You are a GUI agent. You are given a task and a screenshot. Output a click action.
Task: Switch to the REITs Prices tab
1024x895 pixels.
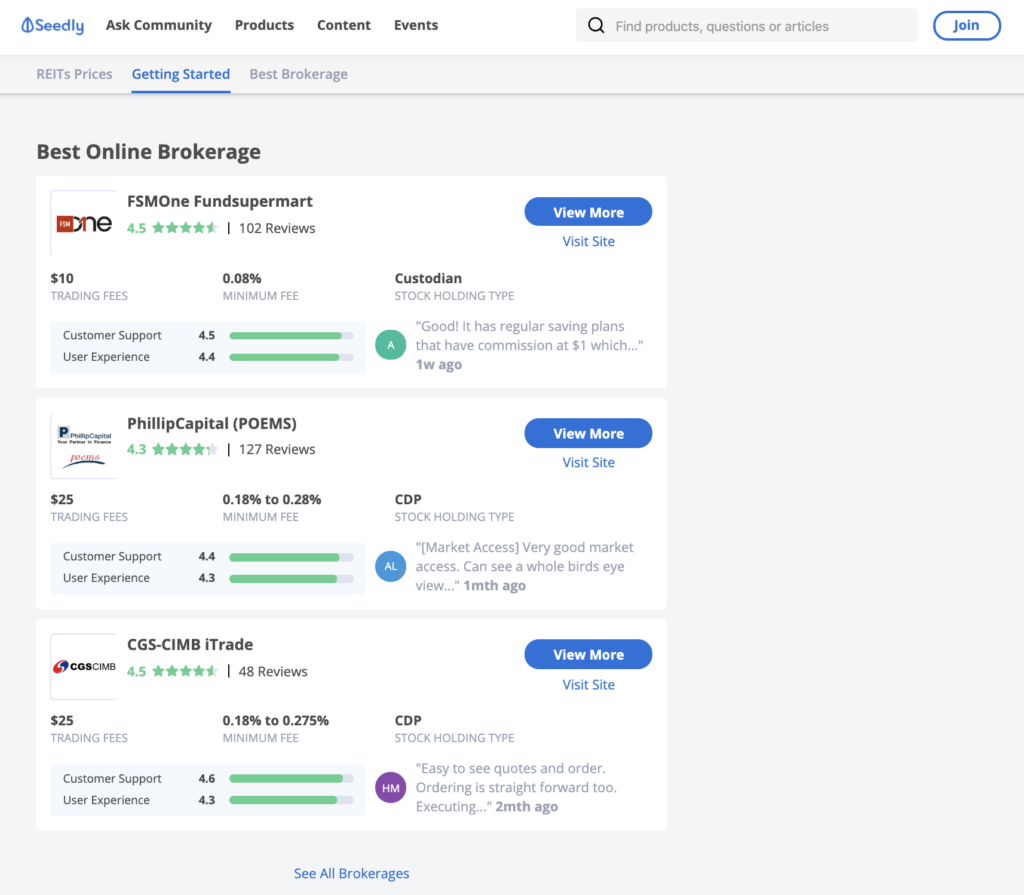pos(74,74)
